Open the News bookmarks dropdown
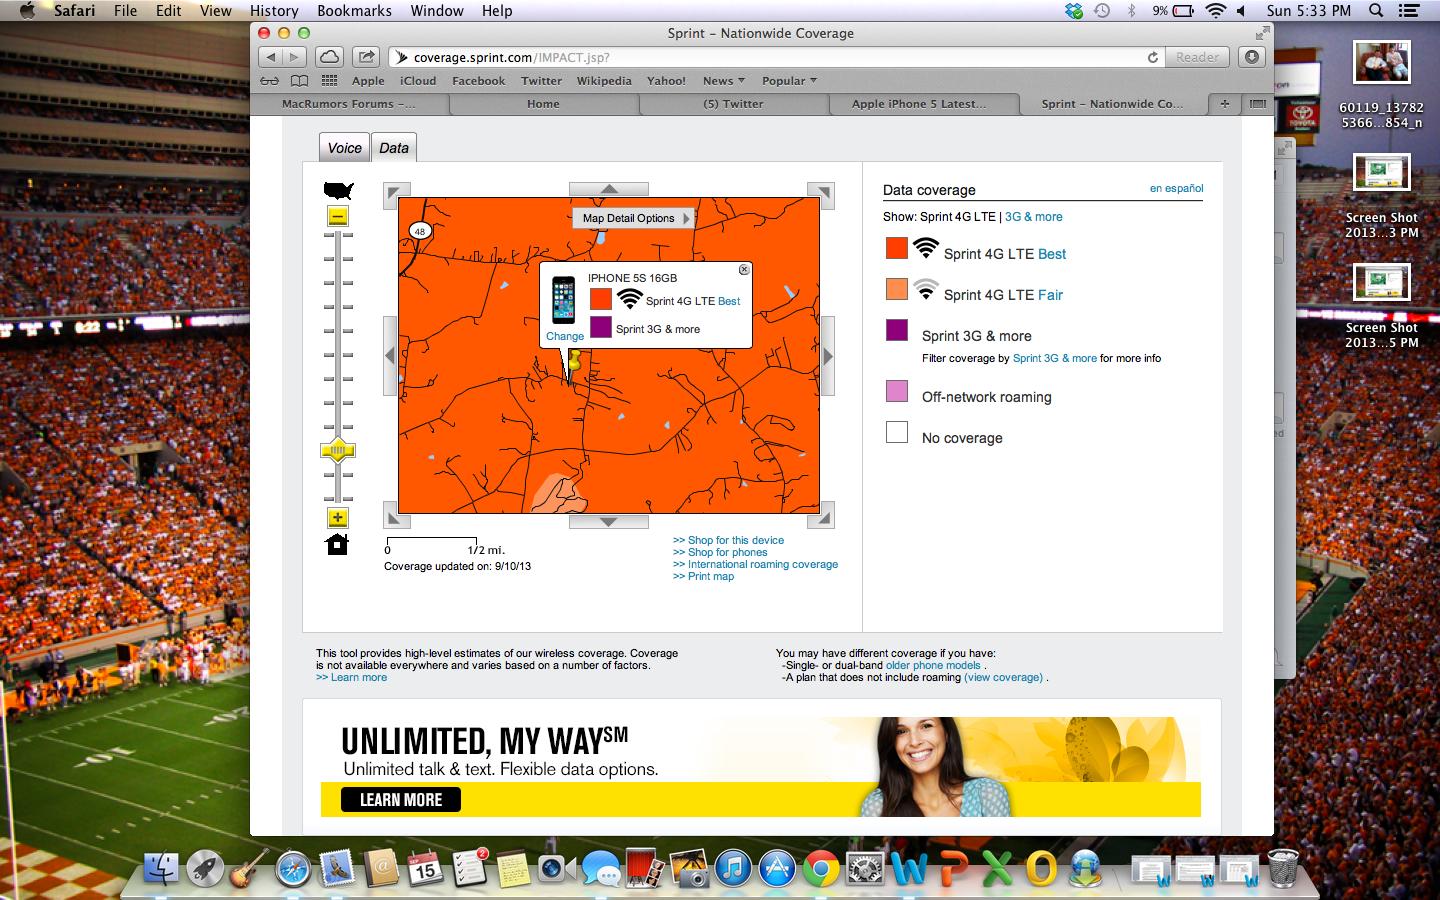The width and height of the screenshot is (1440, 900). 724,81
